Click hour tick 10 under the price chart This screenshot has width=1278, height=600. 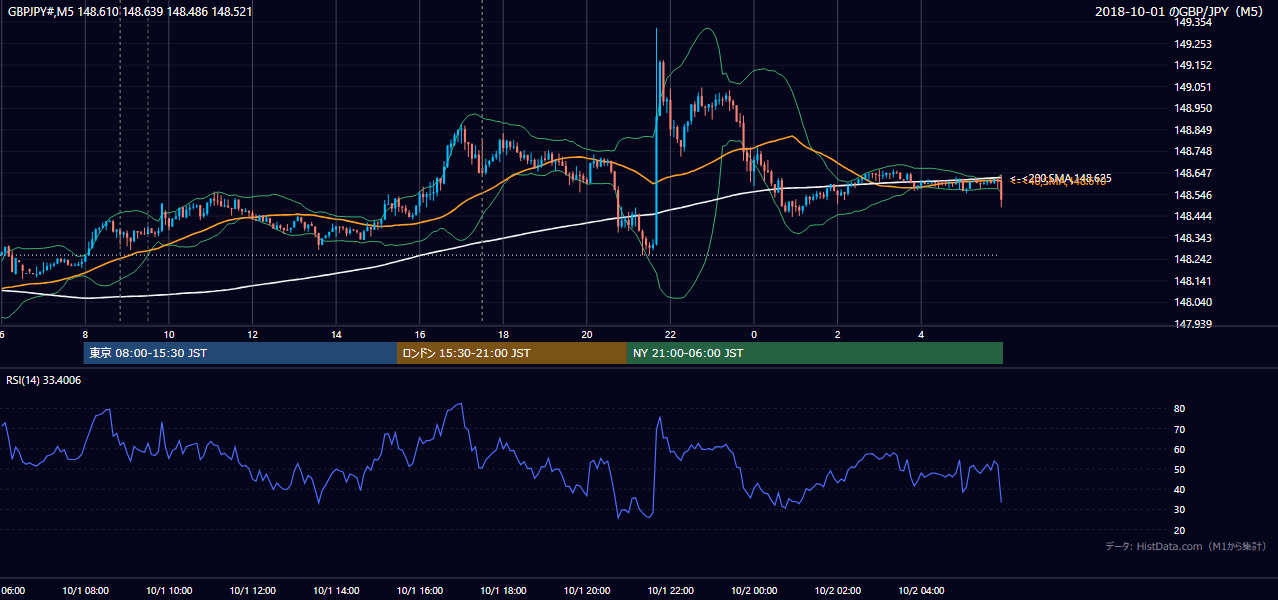(169, 335)
